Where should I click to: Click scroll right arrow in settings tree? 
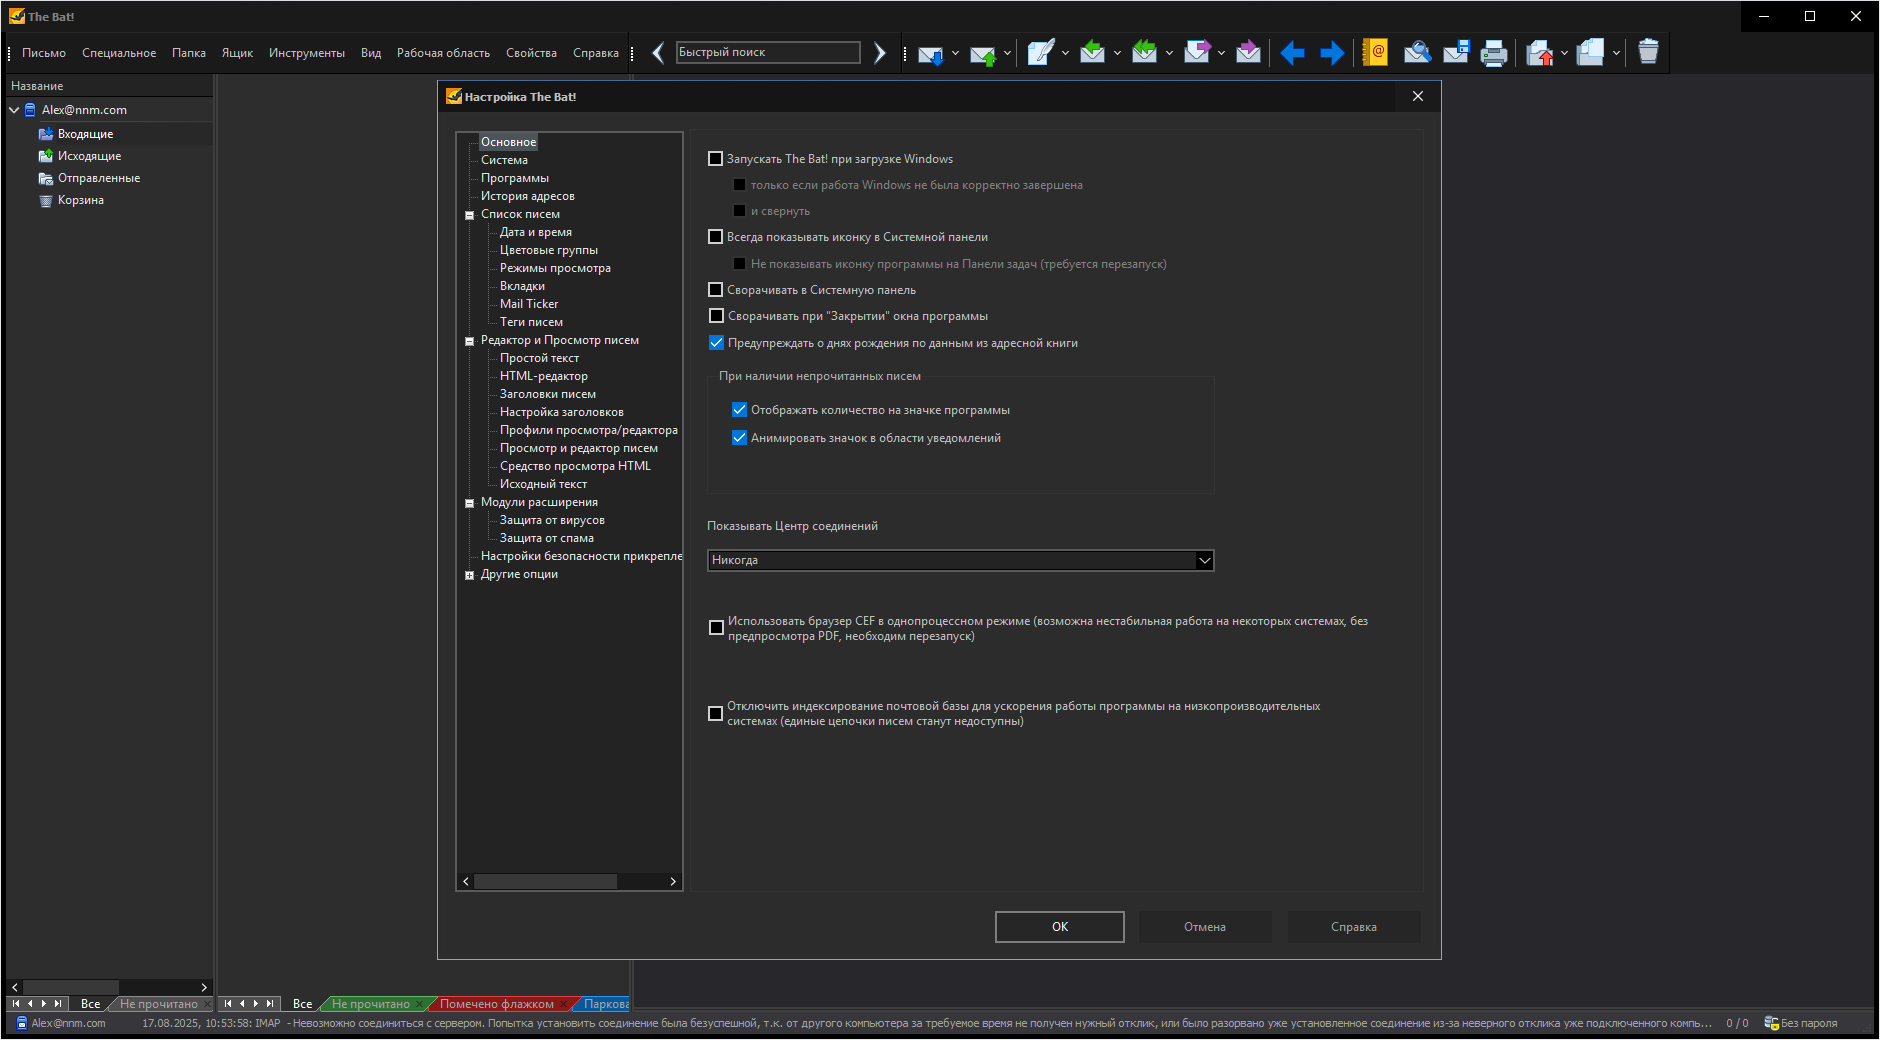pyautogui.click(x=673, y=881)
